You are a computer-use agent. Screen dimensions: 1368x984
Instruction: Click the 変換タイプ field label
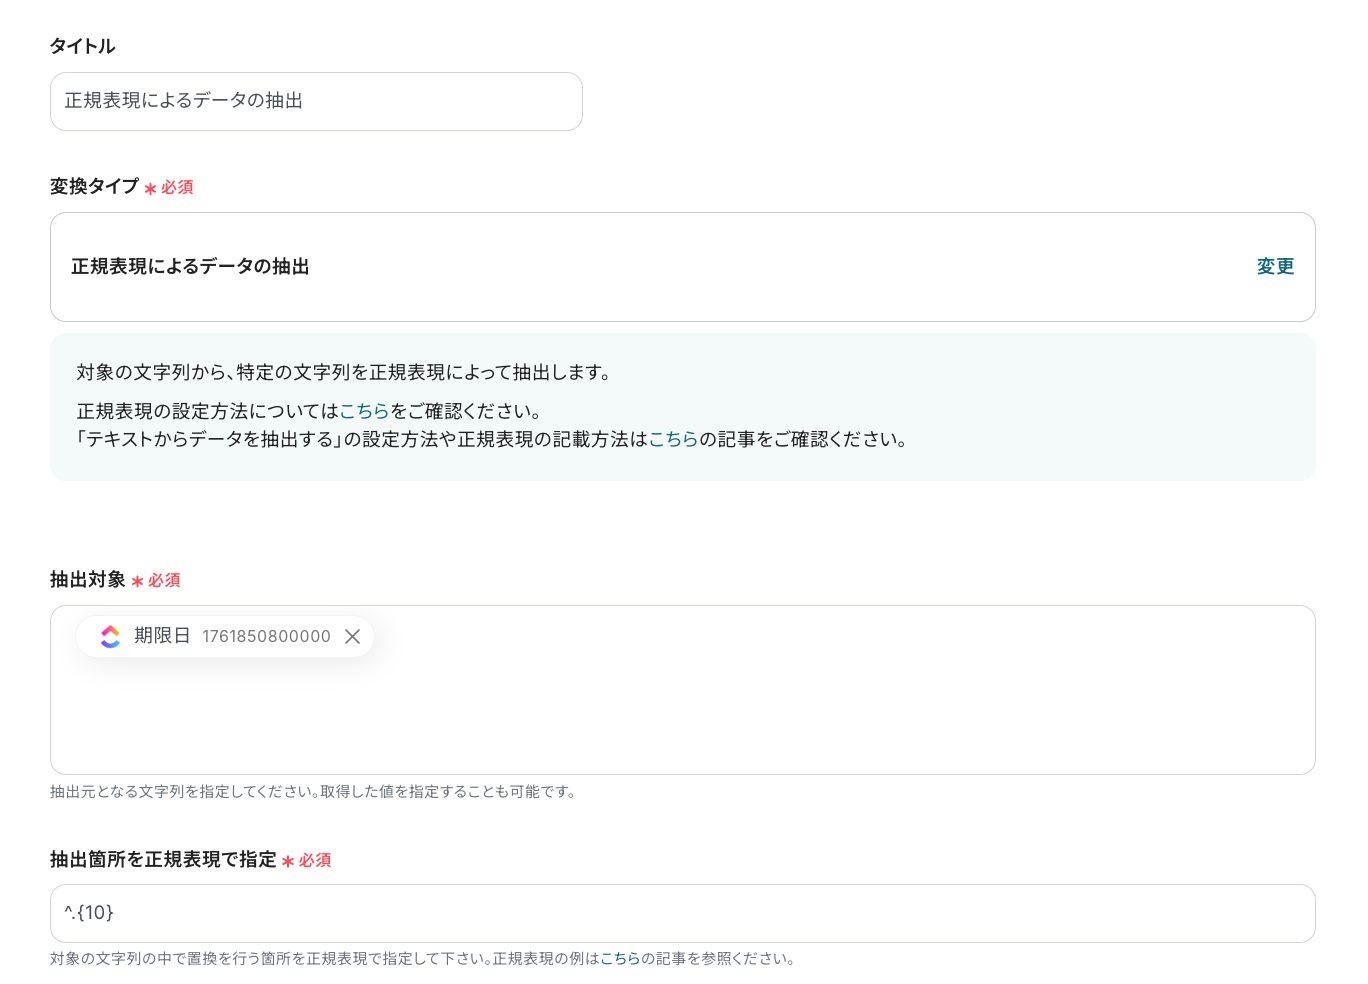94,186
